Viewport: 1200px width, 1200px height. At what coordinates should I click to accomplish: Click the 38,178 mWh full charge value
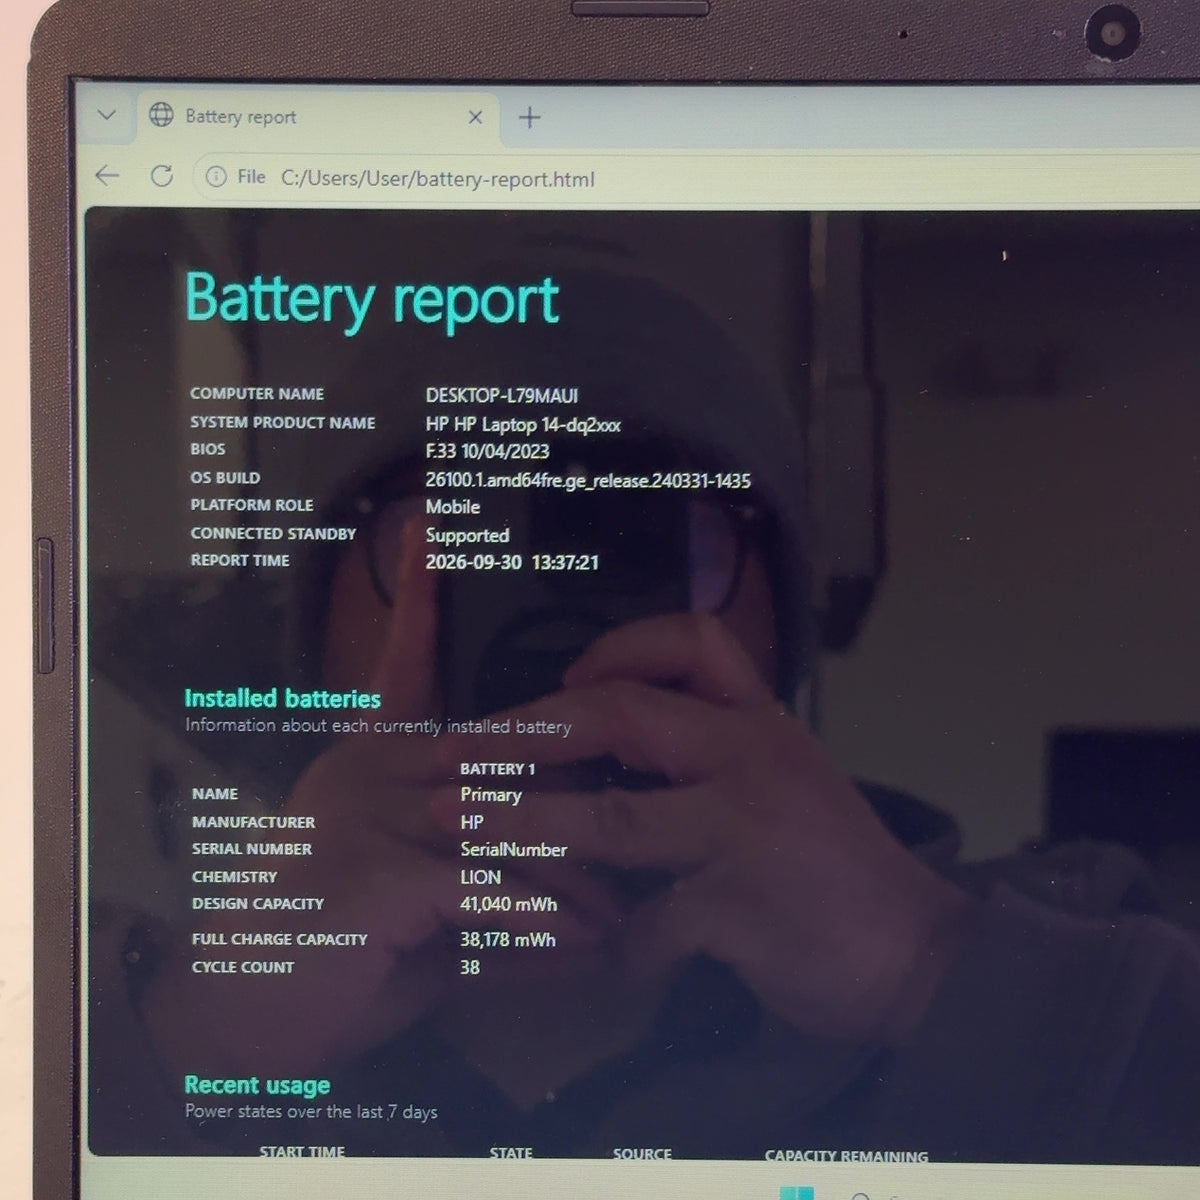[508, 939]
